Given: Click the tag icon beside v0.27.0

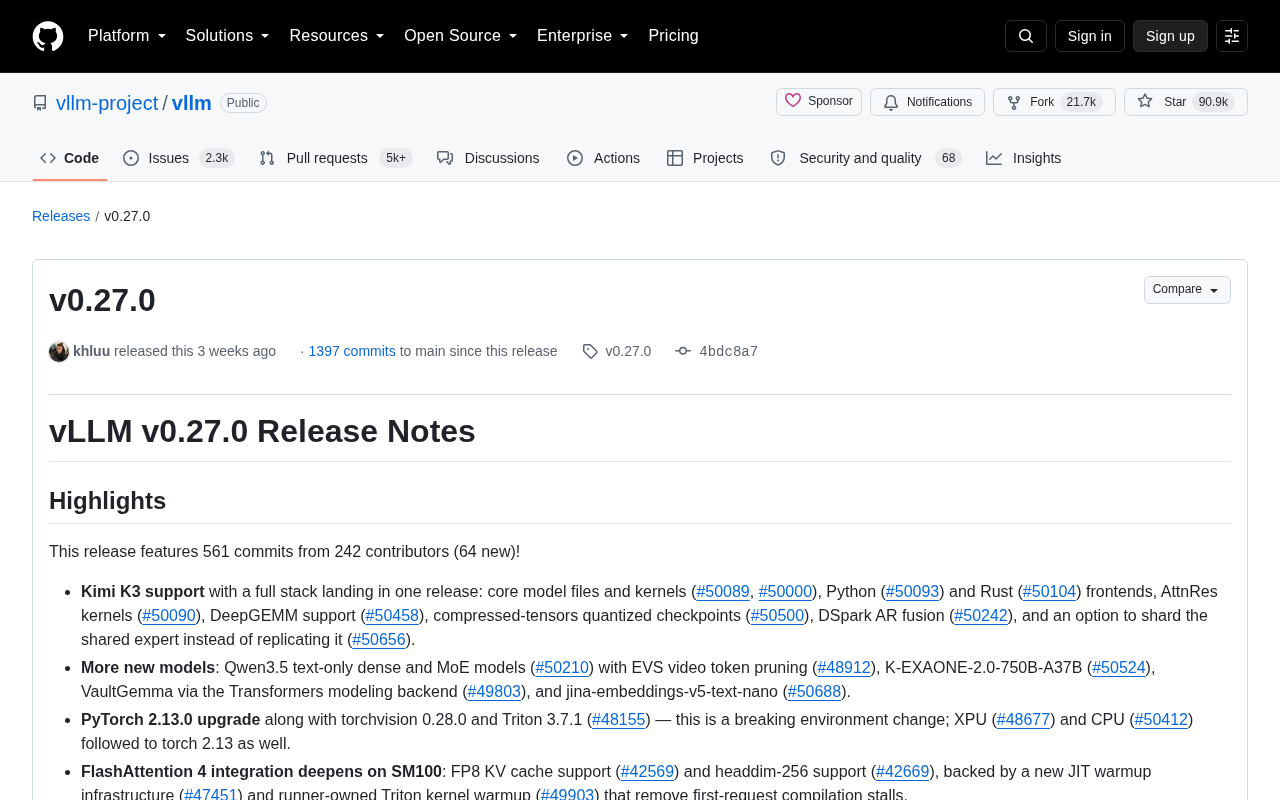Looking at the screenshot, I should point(590,351).
